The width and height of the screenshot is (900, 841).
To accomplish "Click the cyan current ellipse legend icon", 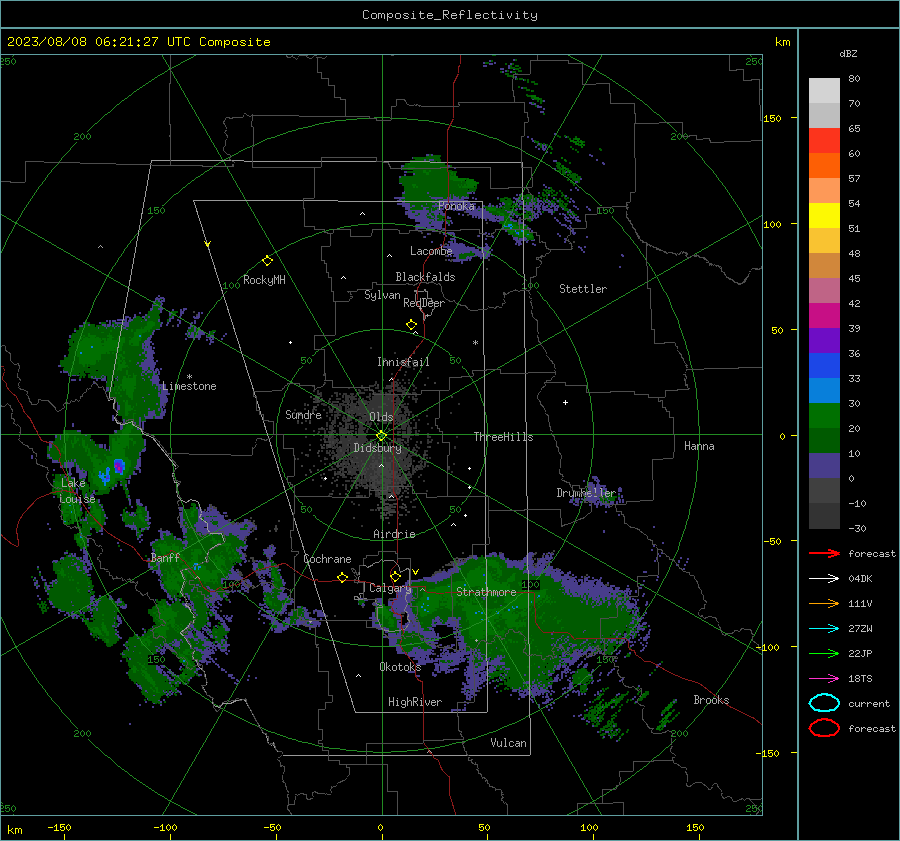I will (824, 703).
